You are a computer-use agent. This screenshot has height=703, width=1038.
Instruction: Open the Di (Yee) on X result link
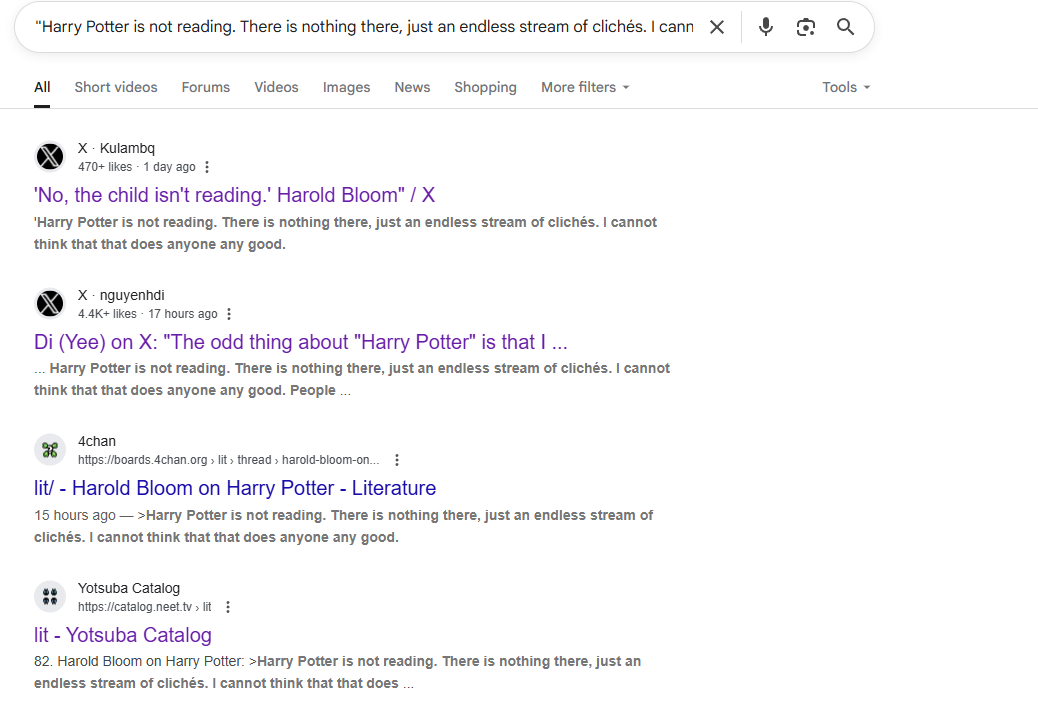pos(301,342)
